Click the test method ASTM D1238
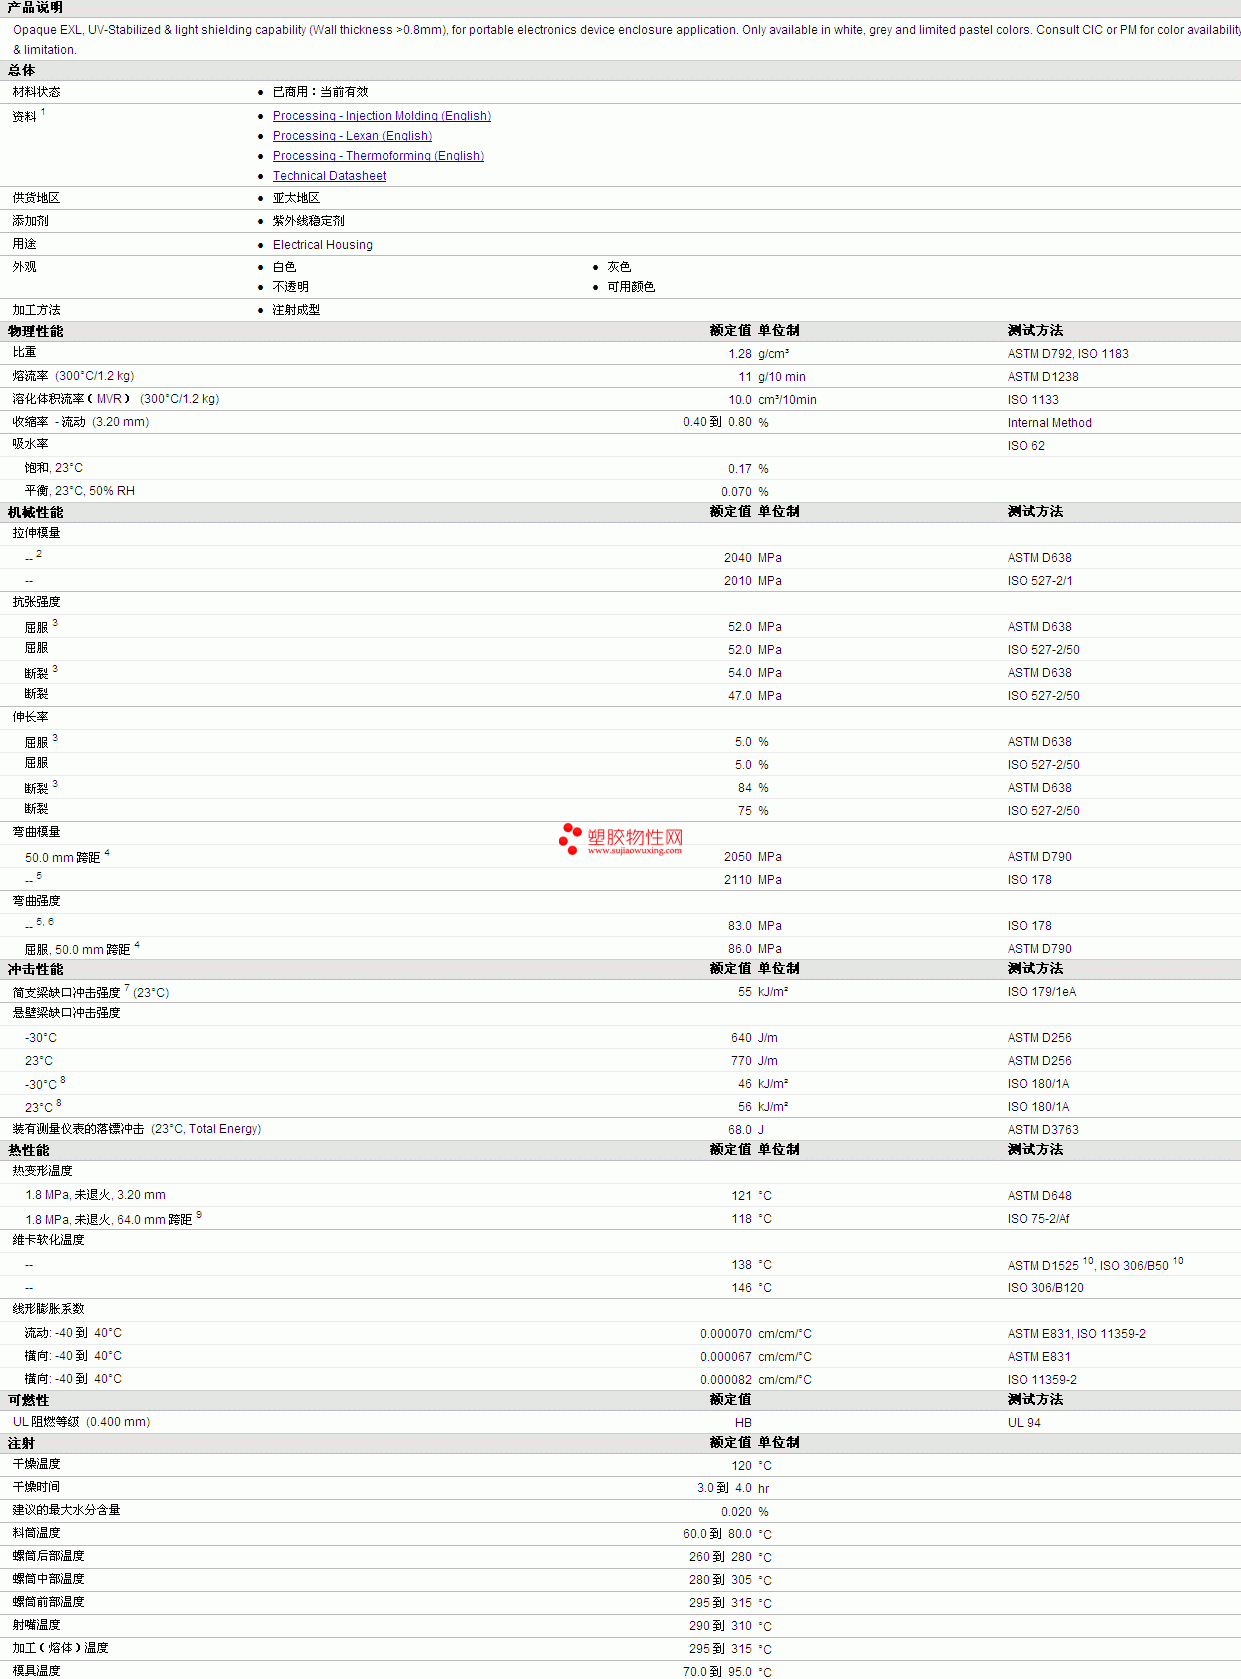 tap(1043, 377)
